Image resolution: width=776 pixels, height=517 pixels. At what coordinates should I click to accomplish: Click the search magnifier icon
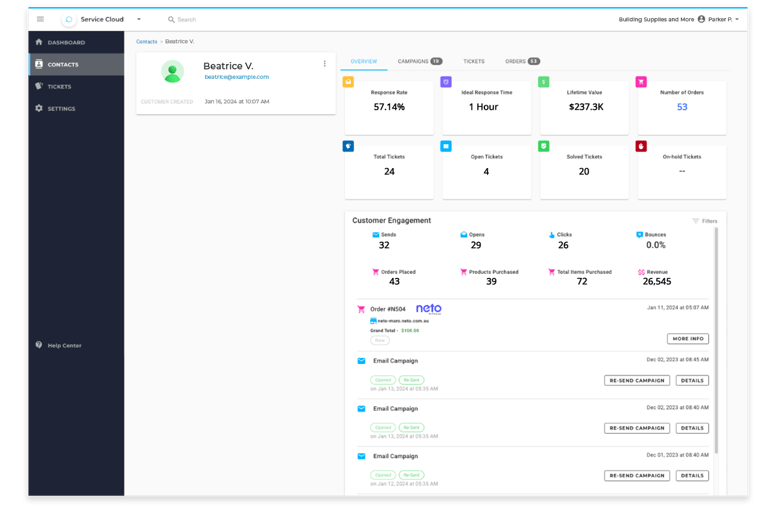pyautogui.click(x=171, y=20)
